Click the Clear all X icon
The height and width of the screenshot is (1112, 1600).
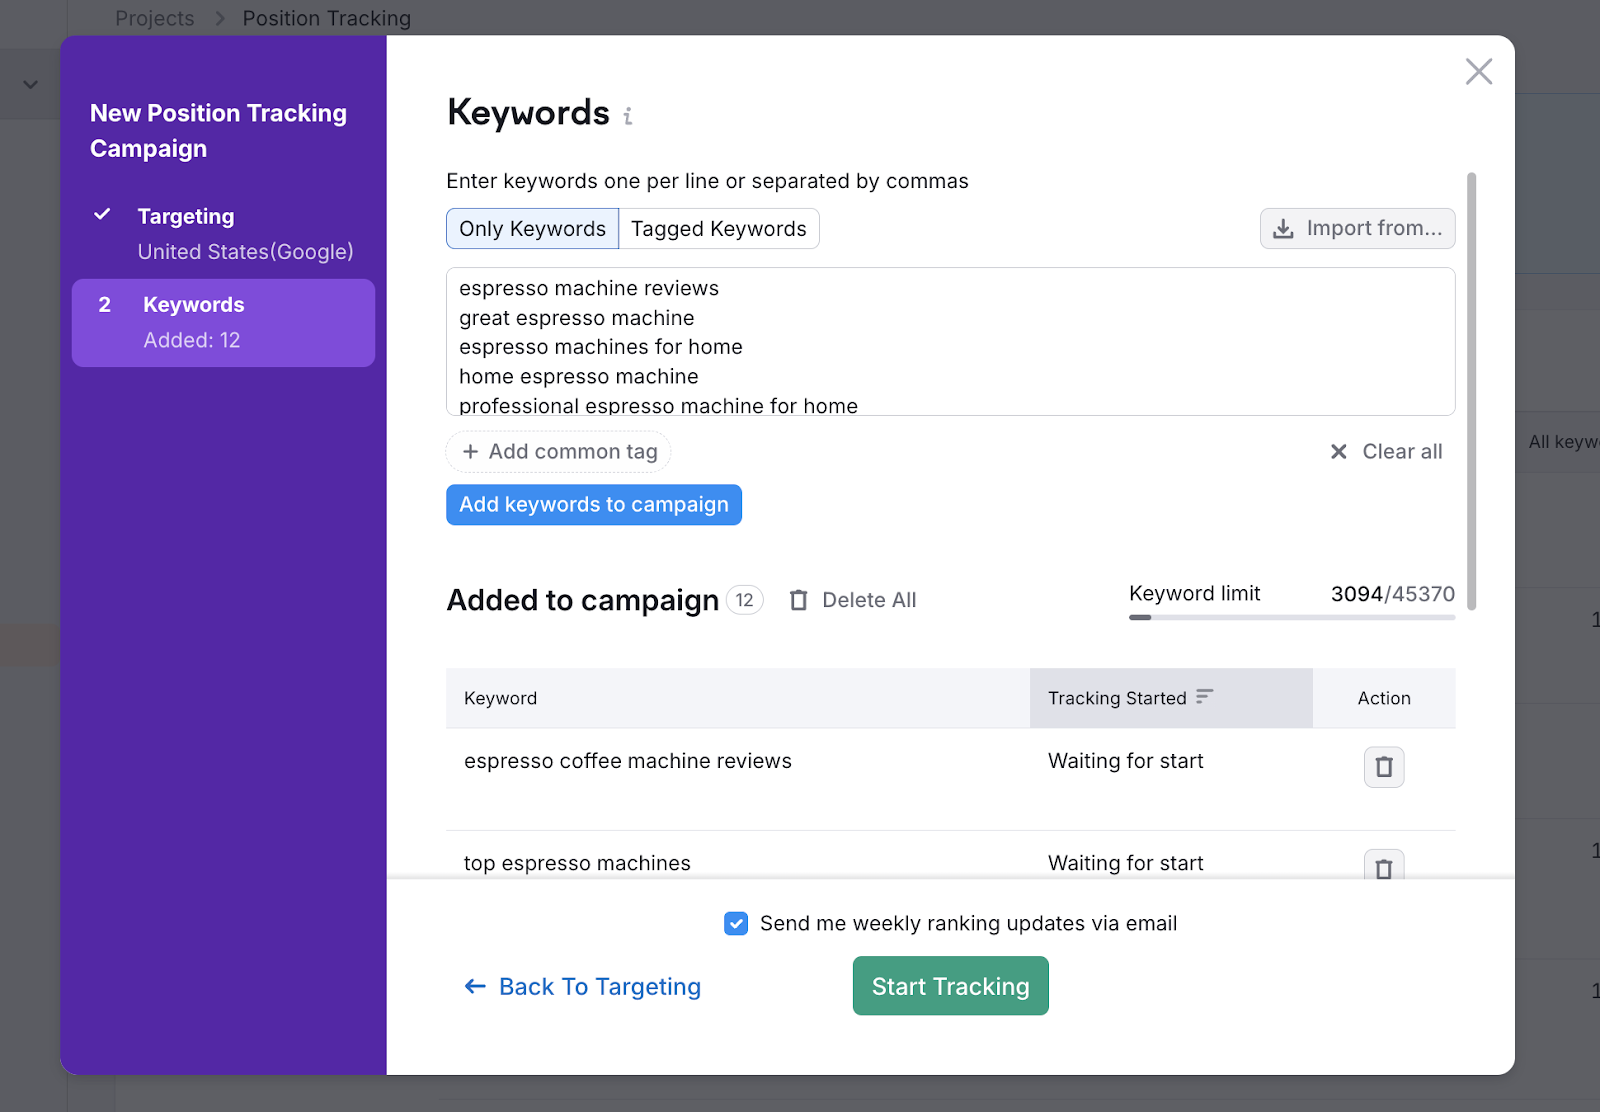1338,452
